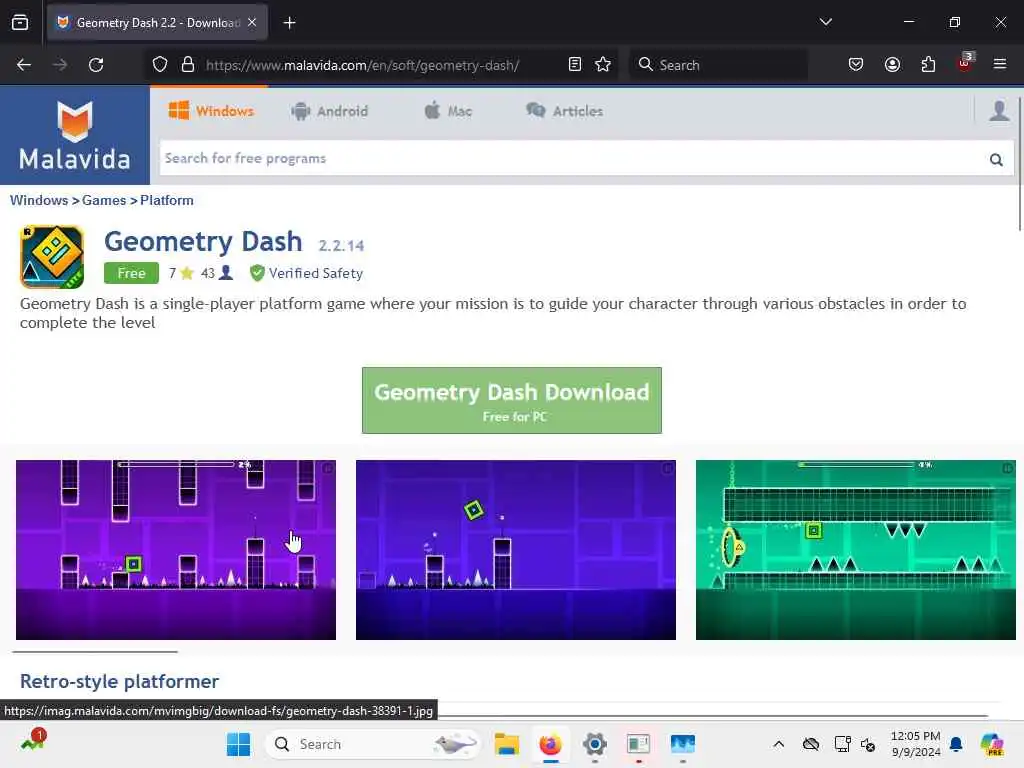
Task: Click the notification bell icon
Action: click(956, 744)
